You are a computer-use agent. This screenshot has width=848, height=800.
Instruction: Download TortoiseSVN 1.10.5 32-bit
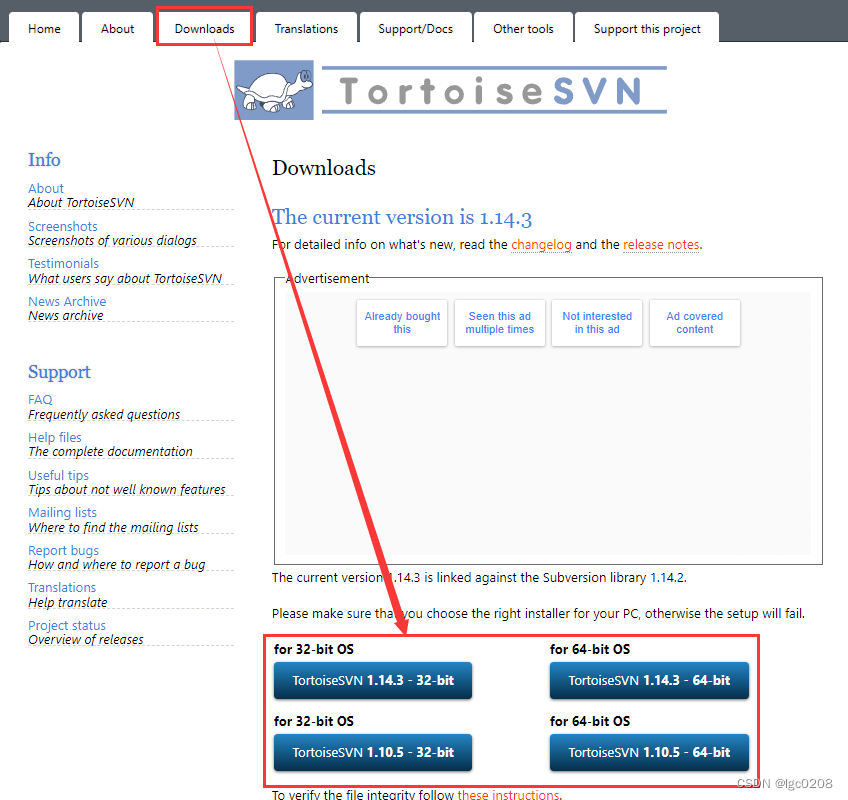click(373, 752)
